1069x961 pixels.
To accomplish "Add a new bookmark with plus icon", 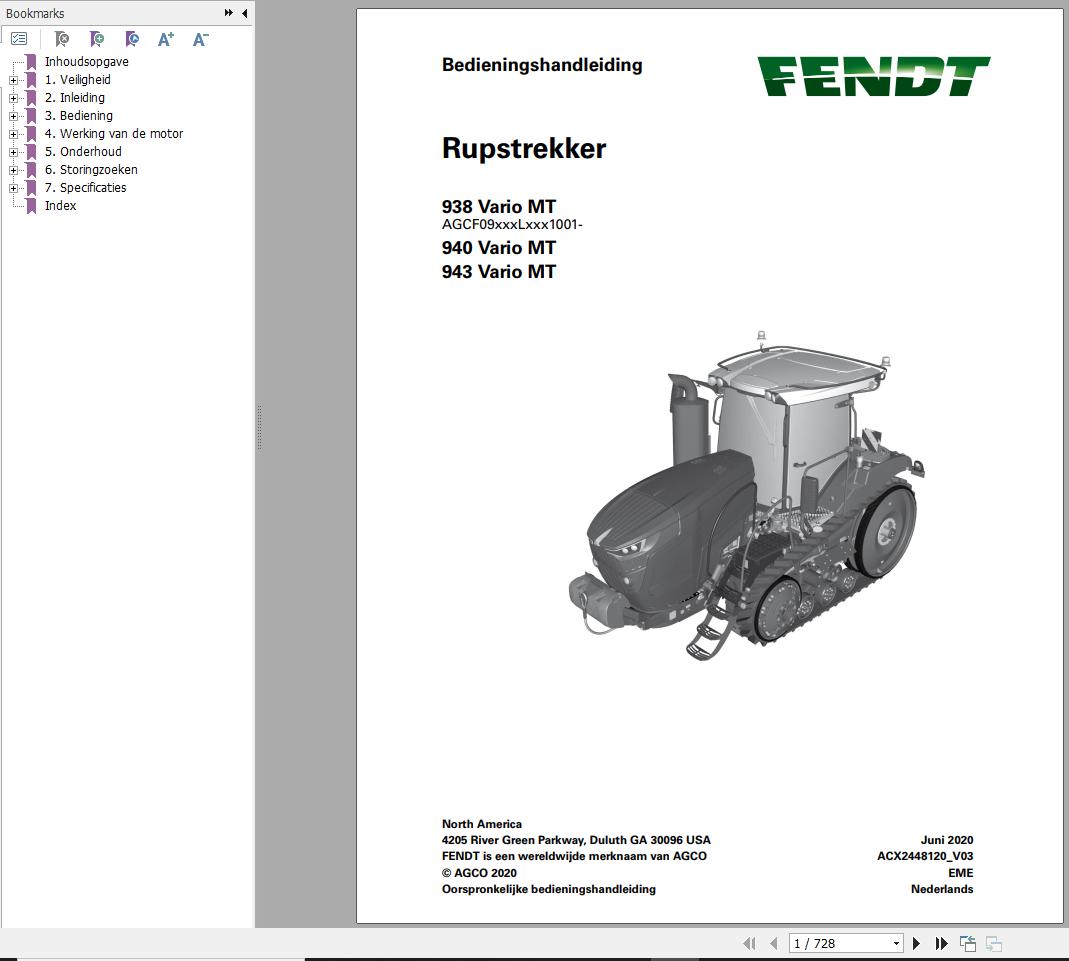I will [x=97, y=40].
